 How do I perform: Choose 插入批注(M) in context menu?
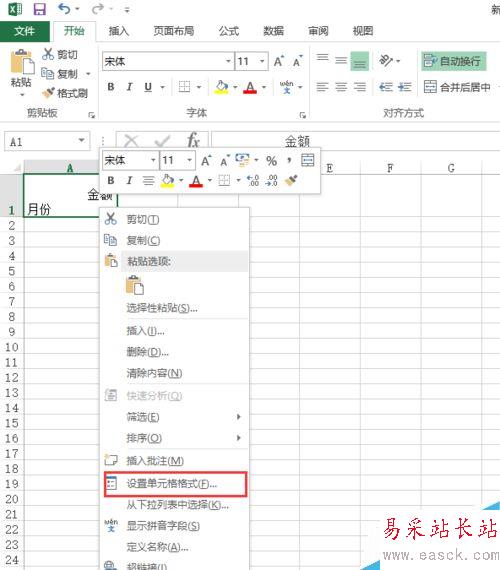175,461
